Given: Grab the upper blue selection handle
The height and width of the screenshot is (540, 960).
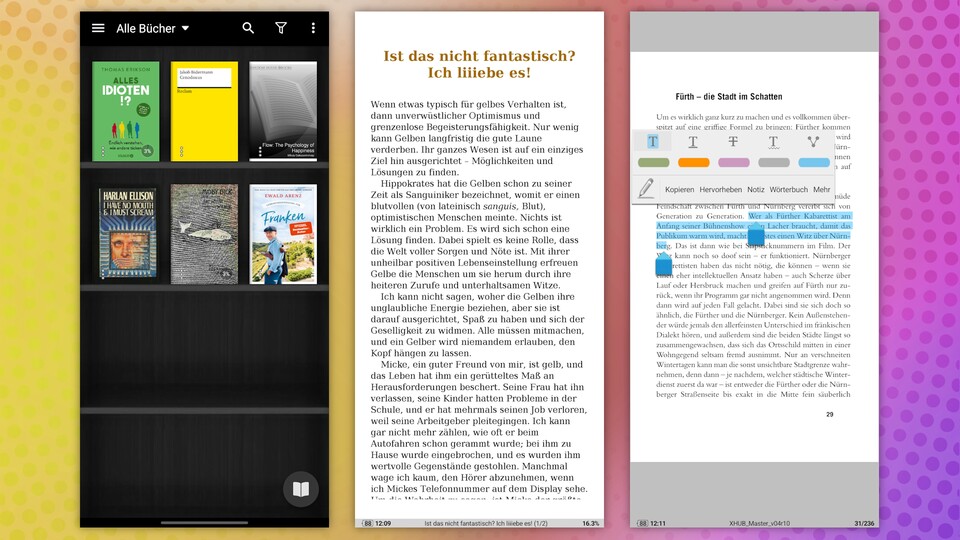Looking at the screenshot, I should click(756, 233).
